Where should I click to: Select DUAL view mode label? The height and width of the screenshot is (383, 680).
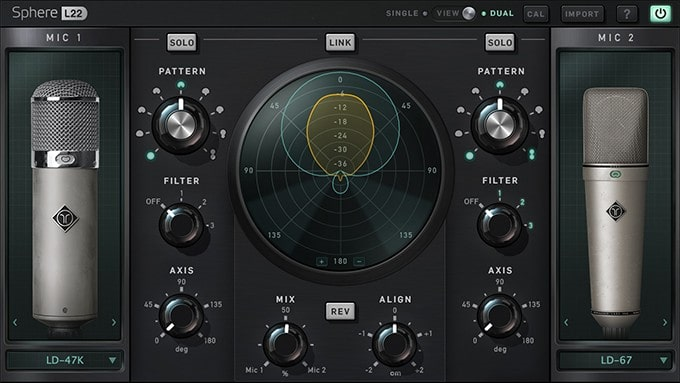pos(502,13)
